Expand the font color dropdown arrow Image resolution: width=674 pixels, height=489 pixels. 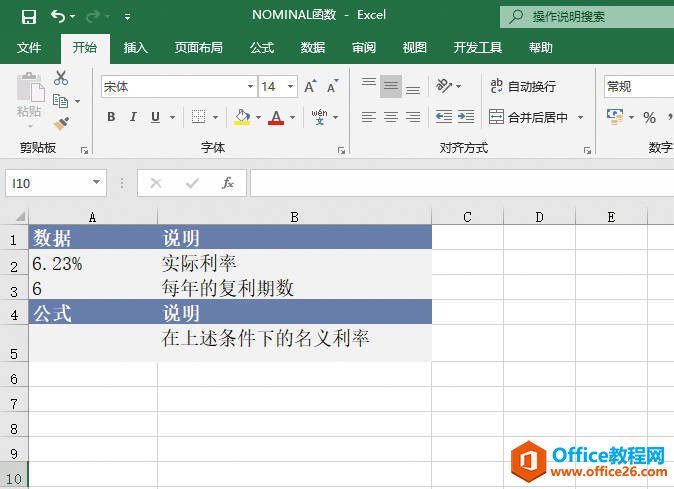coord(292,117)
